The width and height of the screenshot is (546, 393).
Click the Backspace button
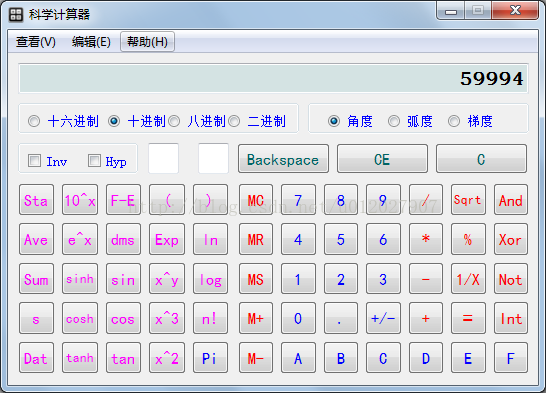283,159
